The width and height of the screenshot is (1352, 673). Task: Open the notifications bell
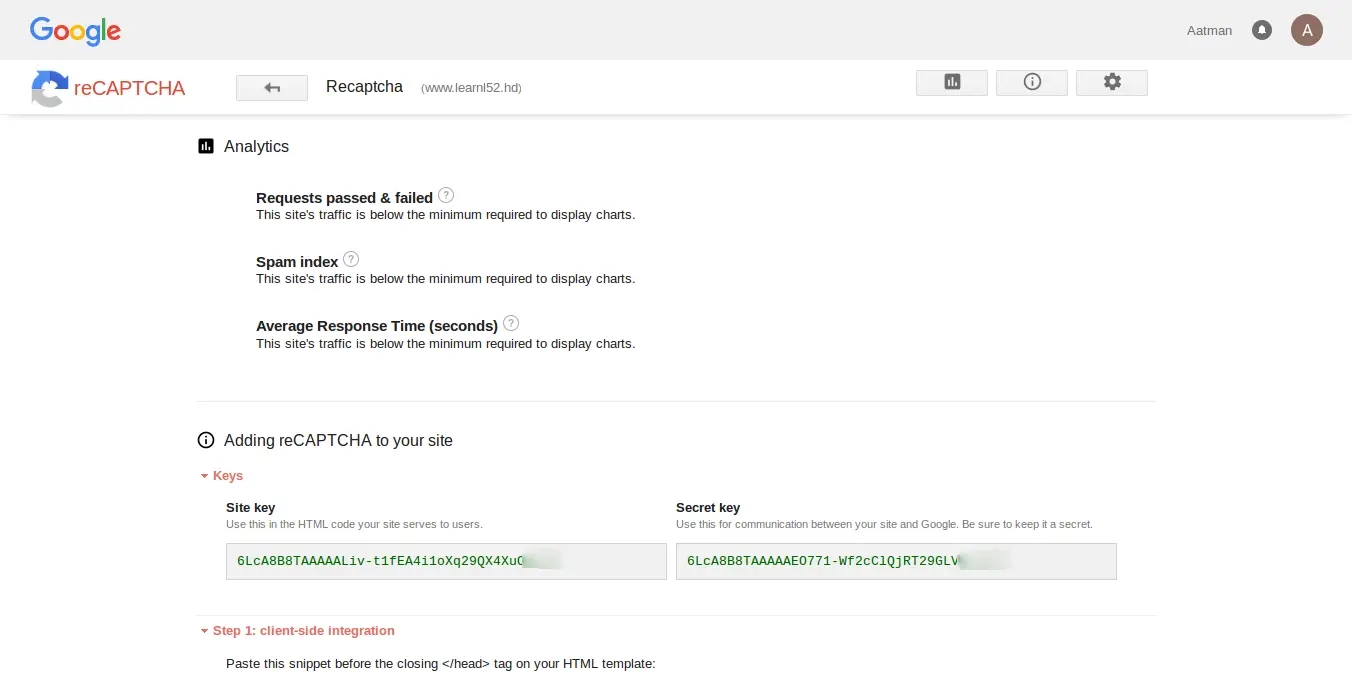click(x=1262, y=30)
